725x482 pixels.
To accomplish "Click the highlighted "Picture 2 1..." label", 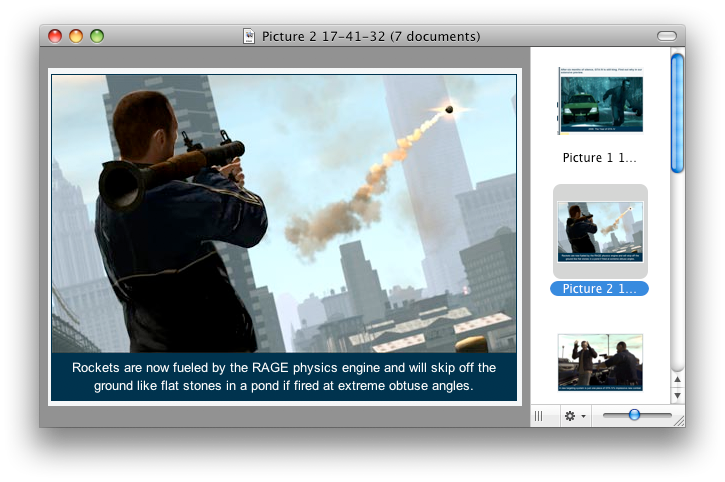I will pyautogui.click(x=599, y=289).
